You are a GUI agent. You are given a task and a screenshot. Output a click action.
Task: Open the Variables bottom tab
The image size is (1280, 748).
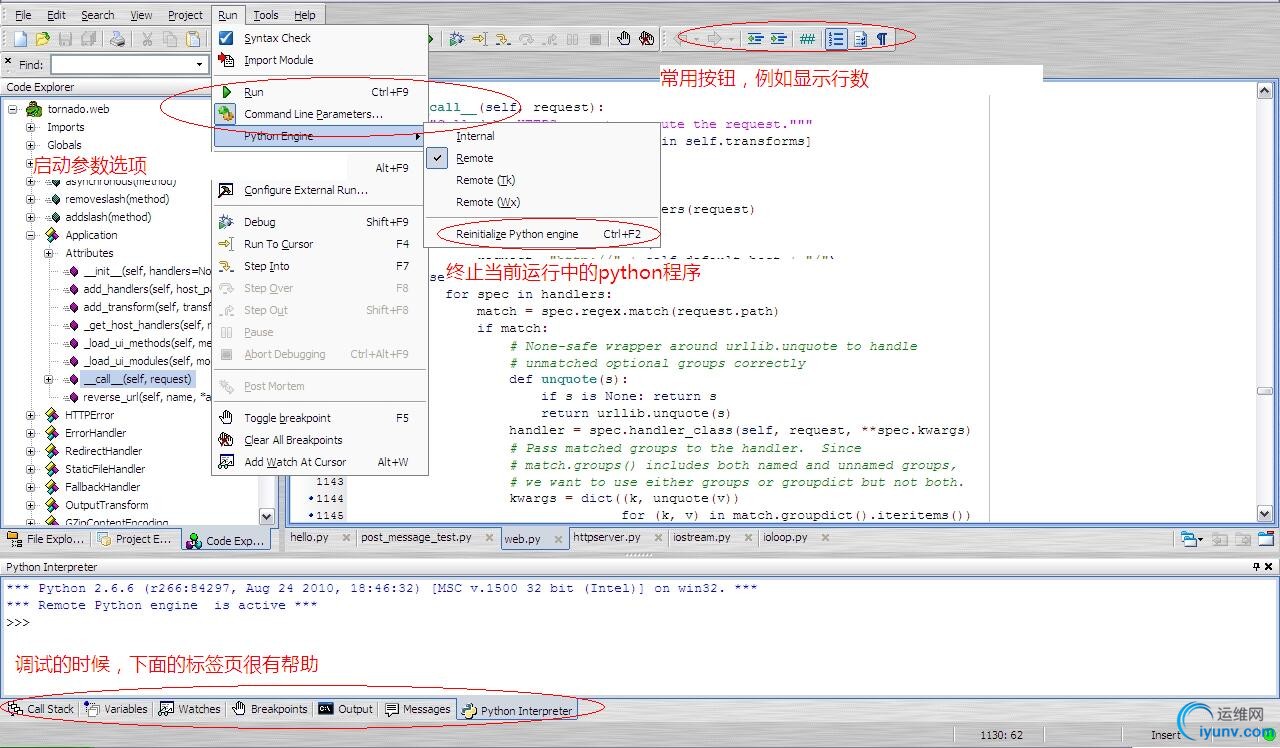point(117,709)
